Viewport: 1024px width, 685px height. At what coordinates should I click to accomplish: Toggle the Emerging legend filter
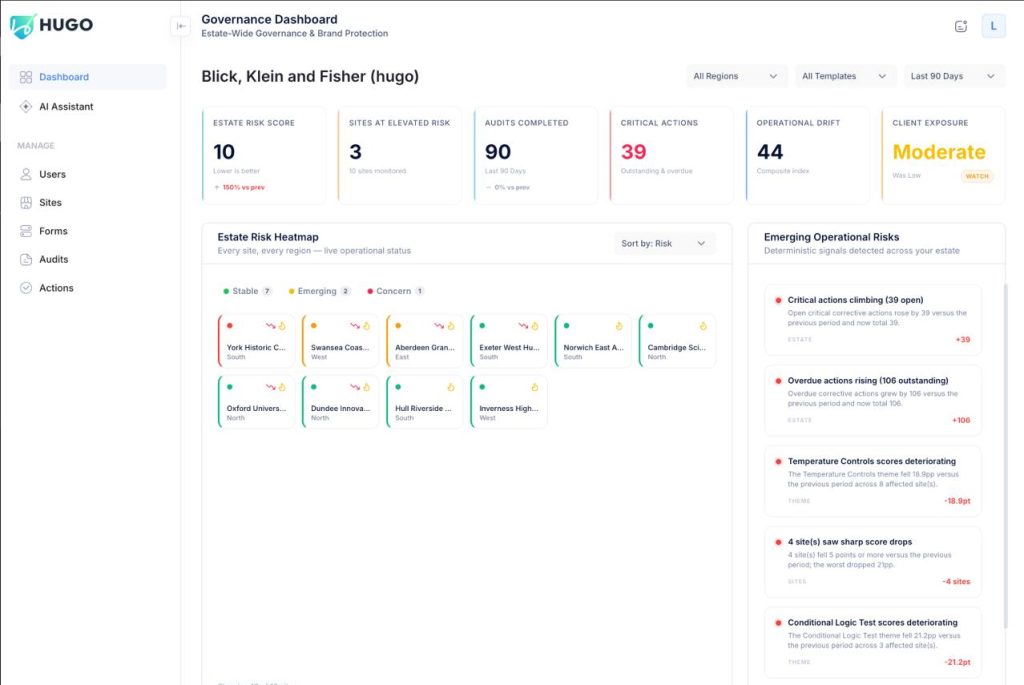(x=319, y=291)
